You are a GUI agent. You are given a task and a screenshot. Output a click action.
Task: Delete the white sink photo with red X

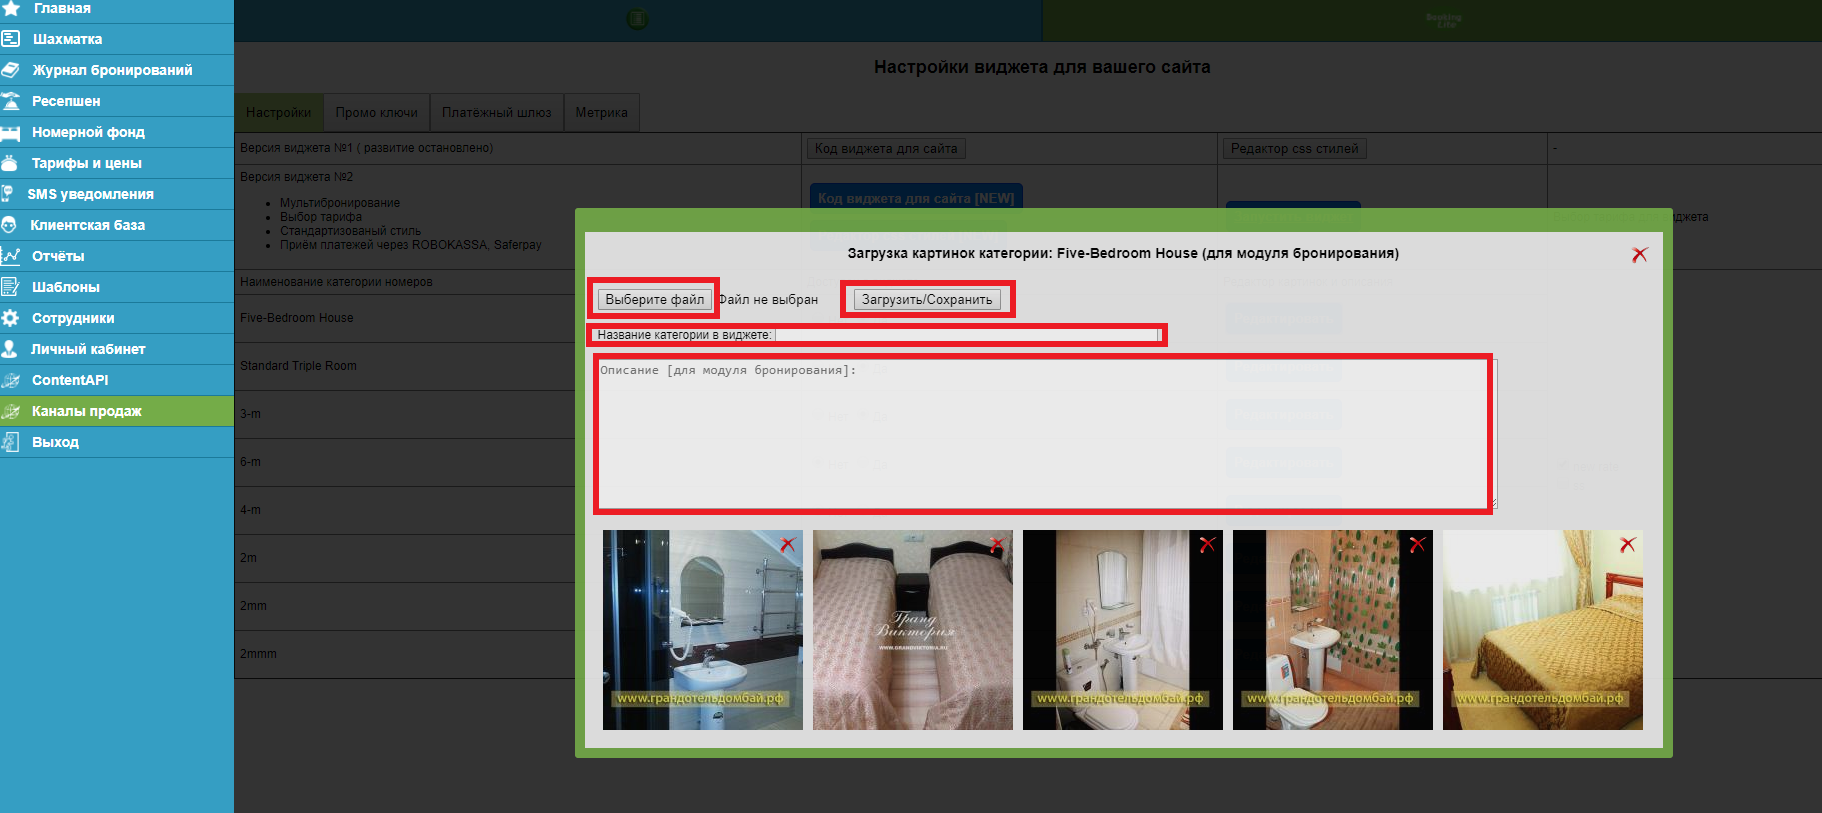click(1207, 544)
